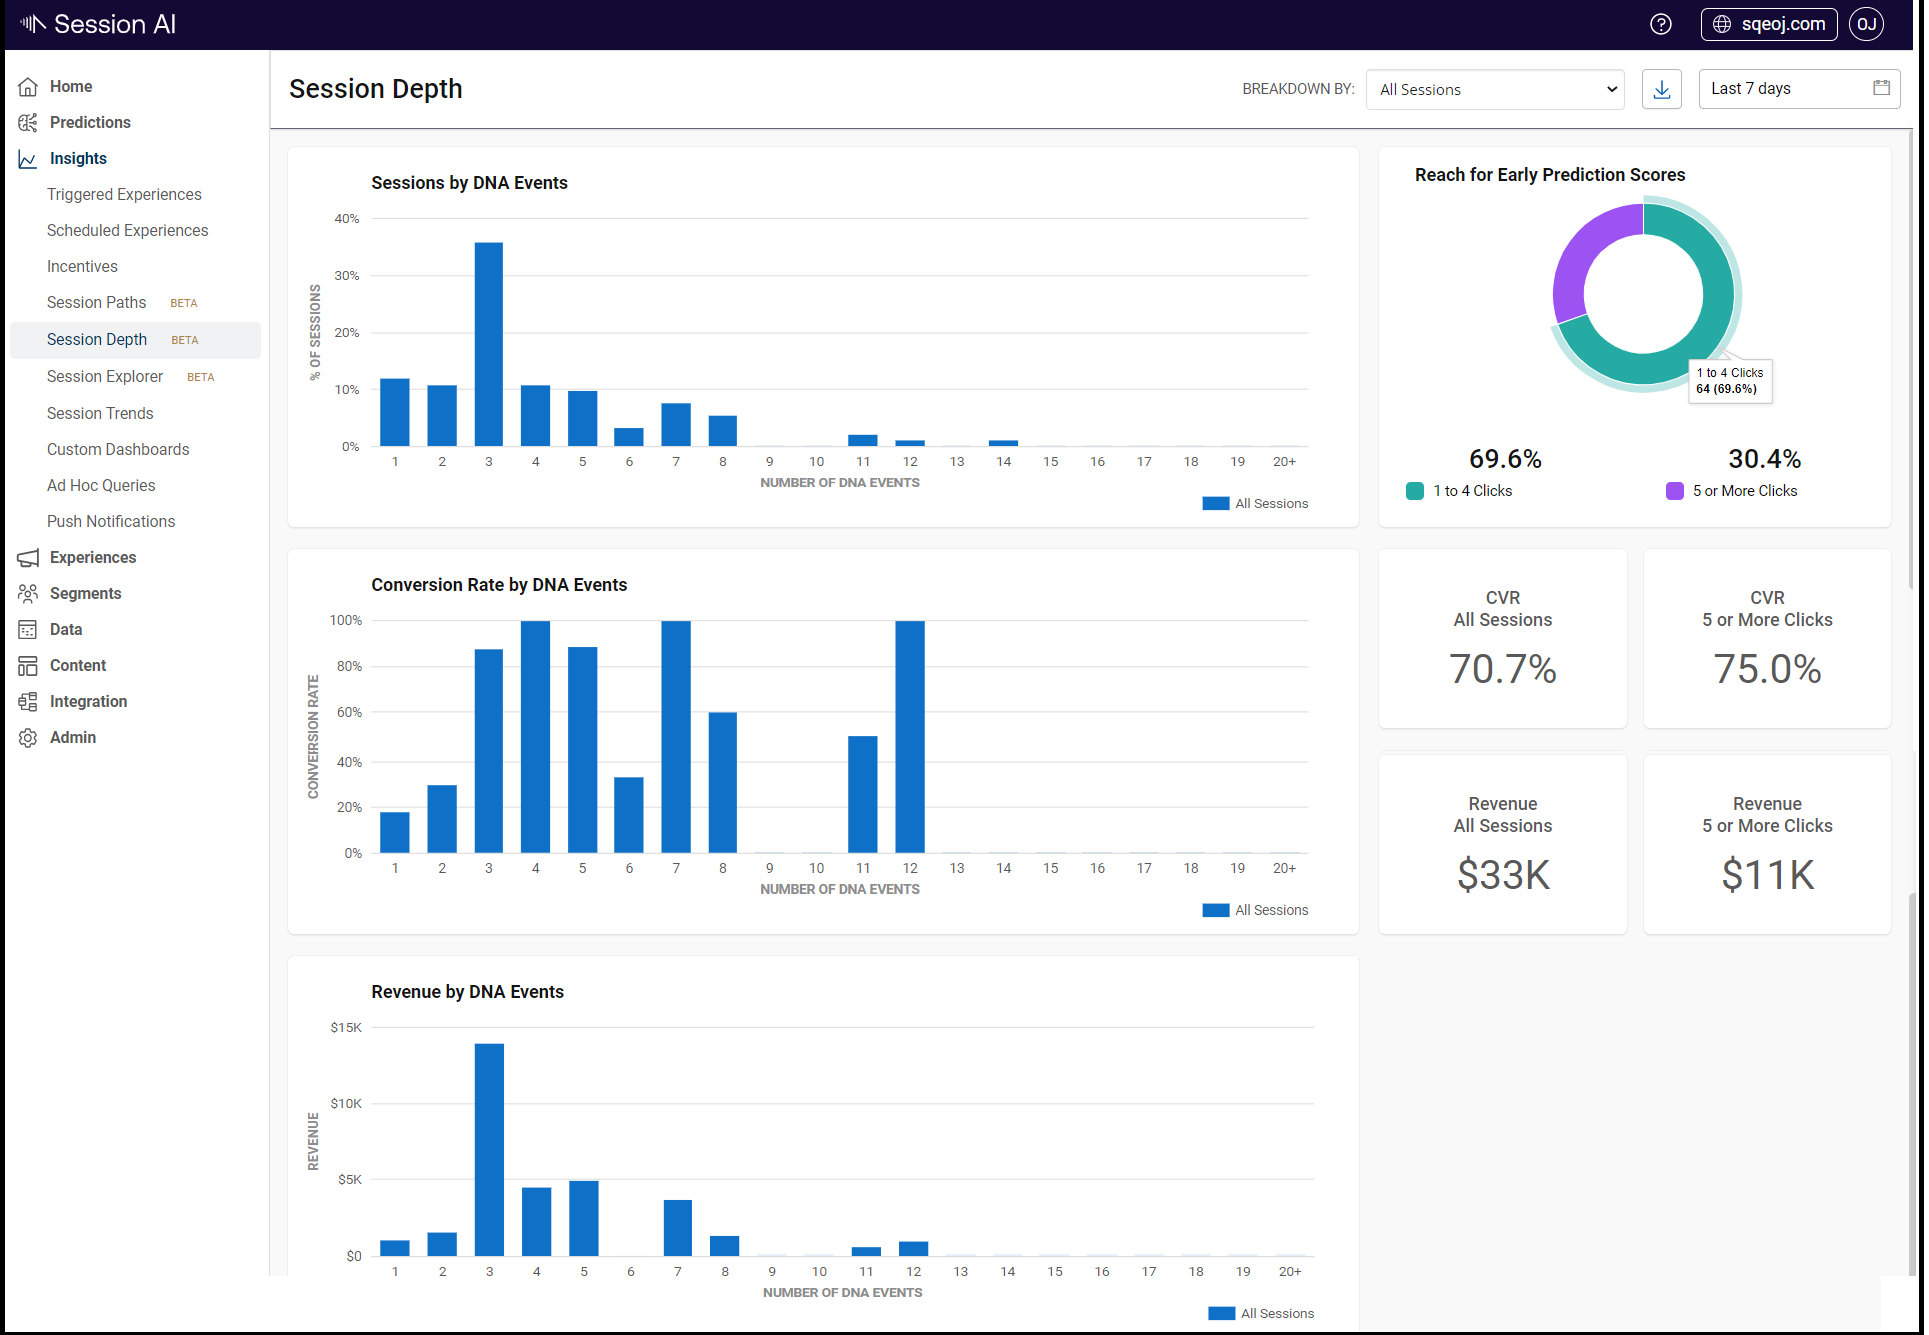Click the globe icon beside sqeoj.com

click(1722, 24)
